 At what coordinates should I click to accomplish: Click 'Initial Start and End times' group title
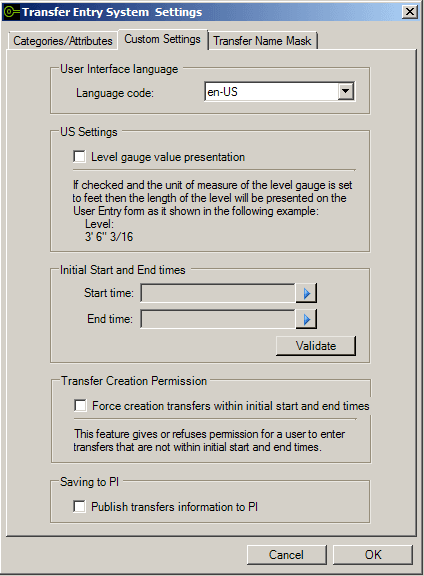pyautogui.click(x=123, y=270)
